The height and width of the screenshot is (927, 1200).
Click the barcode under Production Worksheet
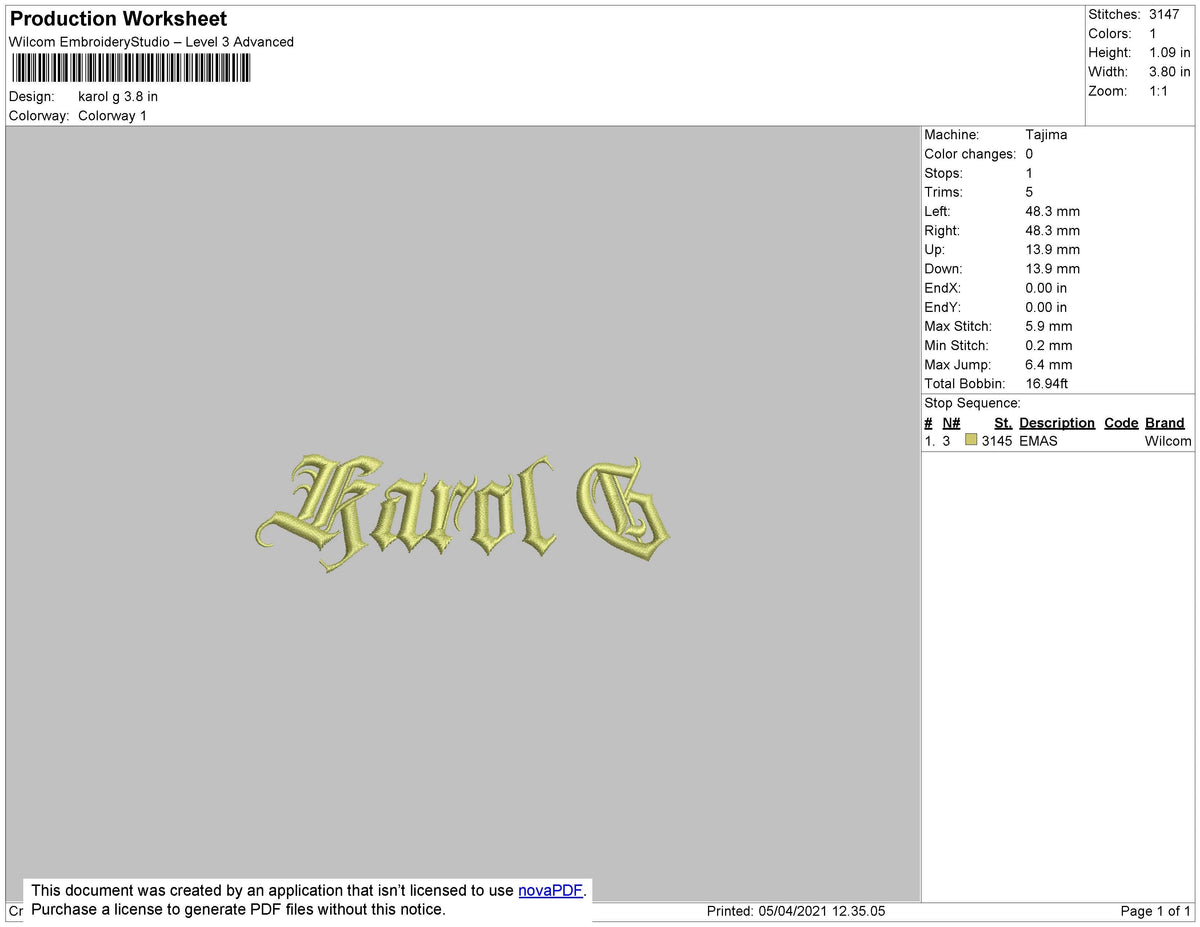tap(130, 68)
